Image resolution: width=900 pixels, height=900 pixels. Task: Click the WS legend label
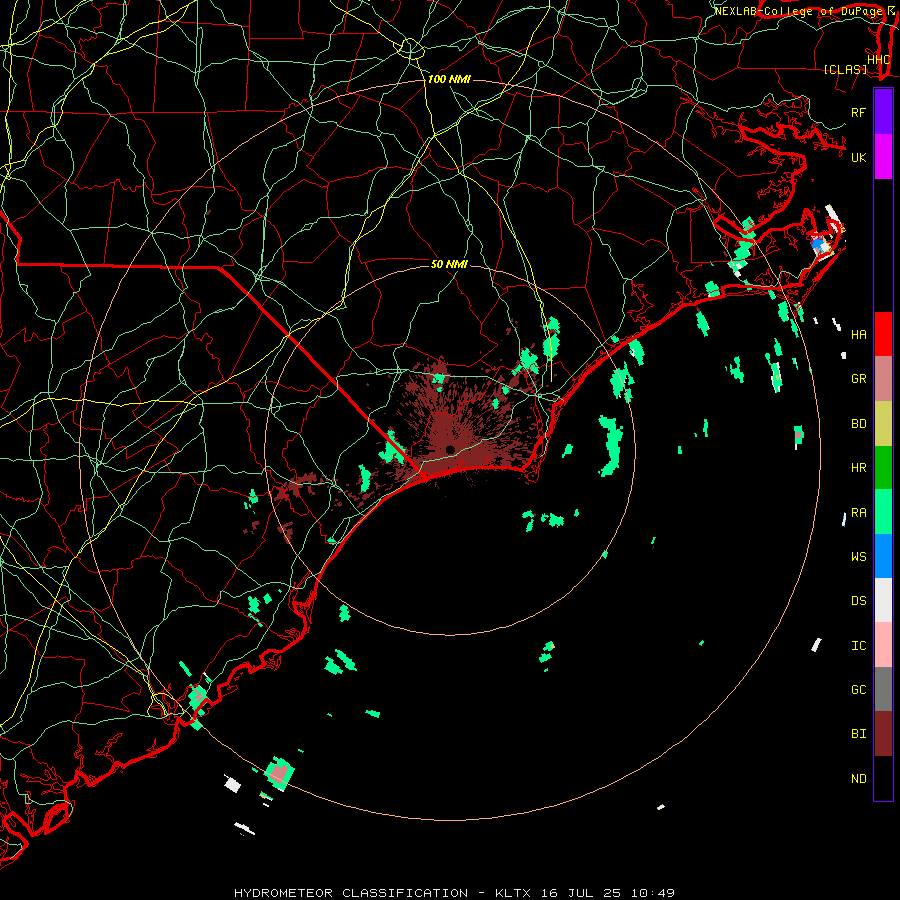858,556
